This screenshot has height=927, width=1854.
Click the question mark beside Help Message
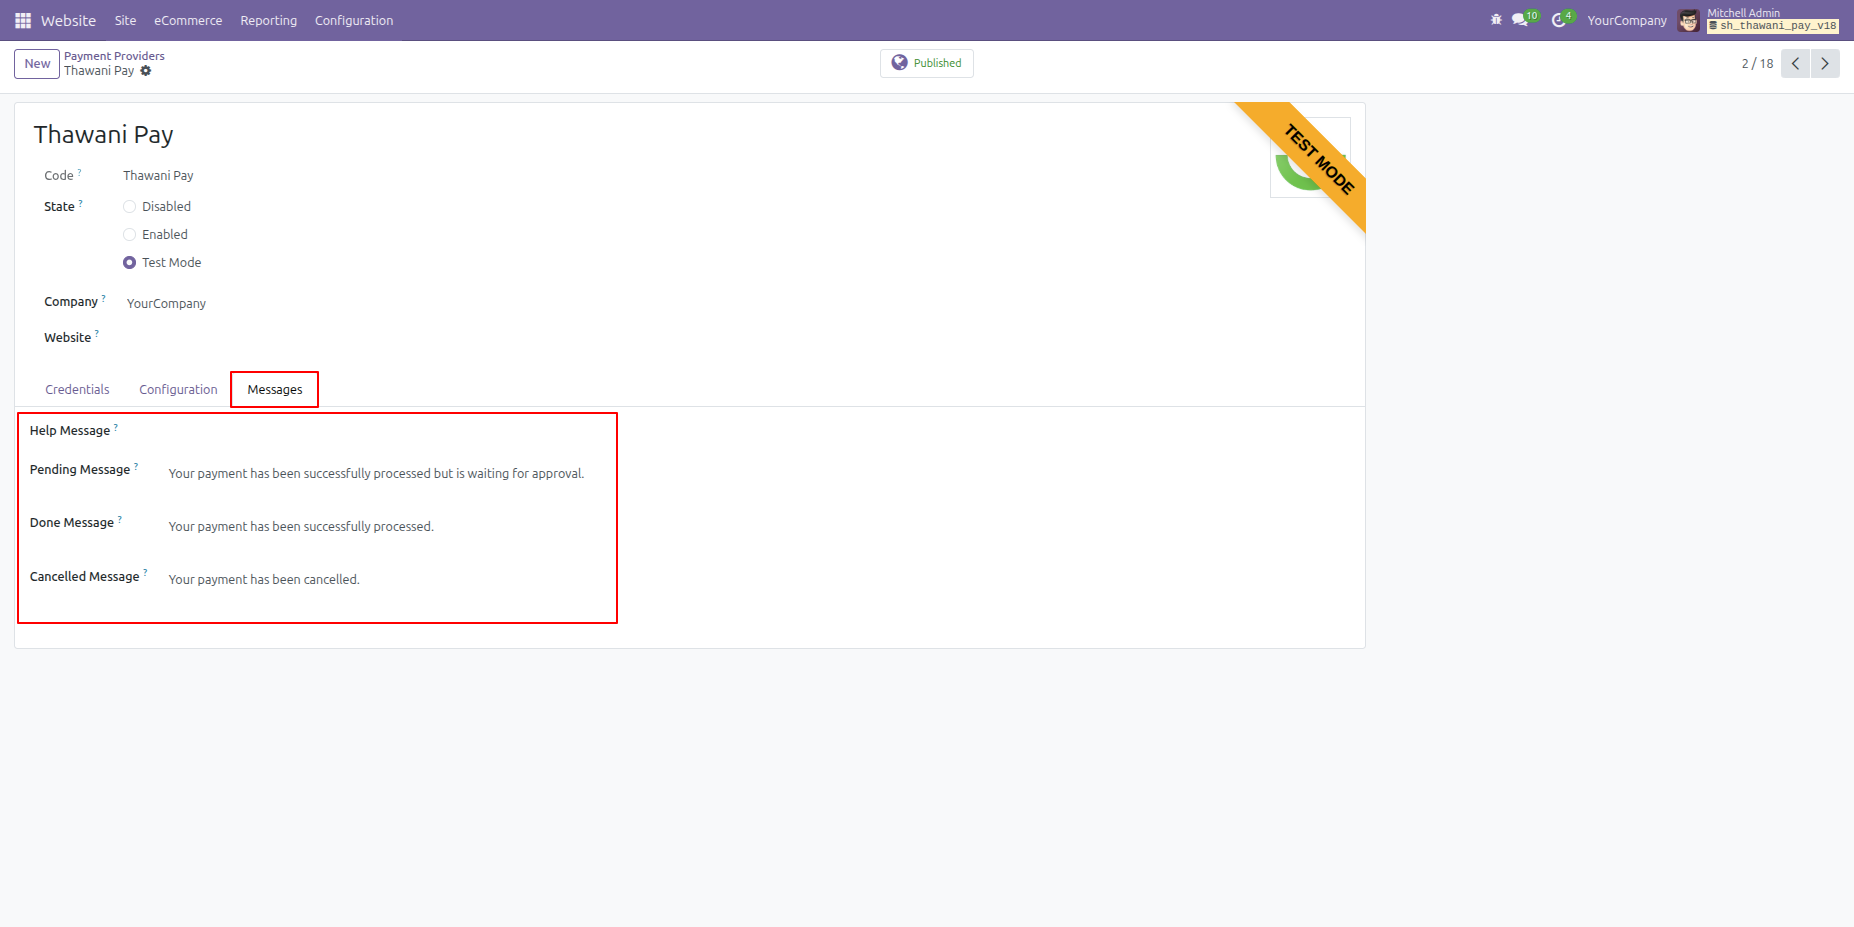coord(116,427)
